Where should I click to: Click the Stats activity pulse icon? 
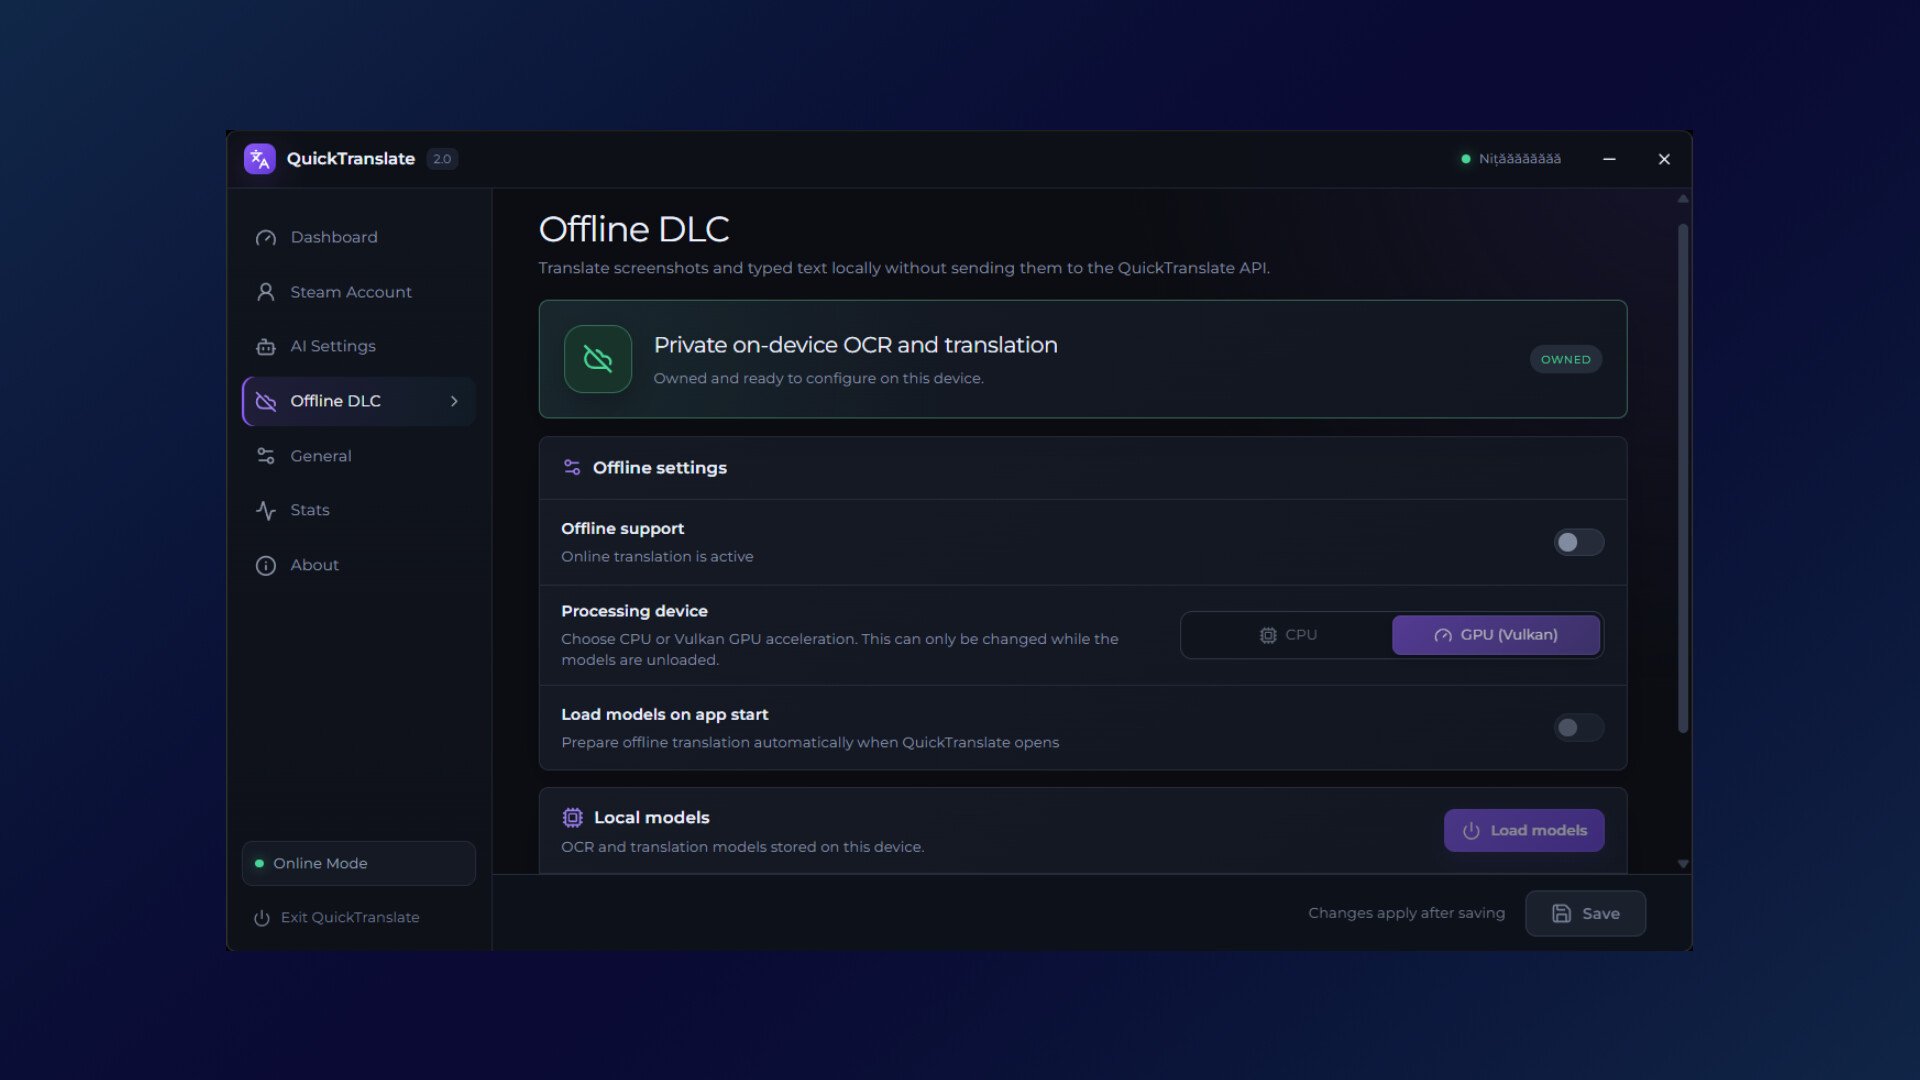click(x=266, y=511)
